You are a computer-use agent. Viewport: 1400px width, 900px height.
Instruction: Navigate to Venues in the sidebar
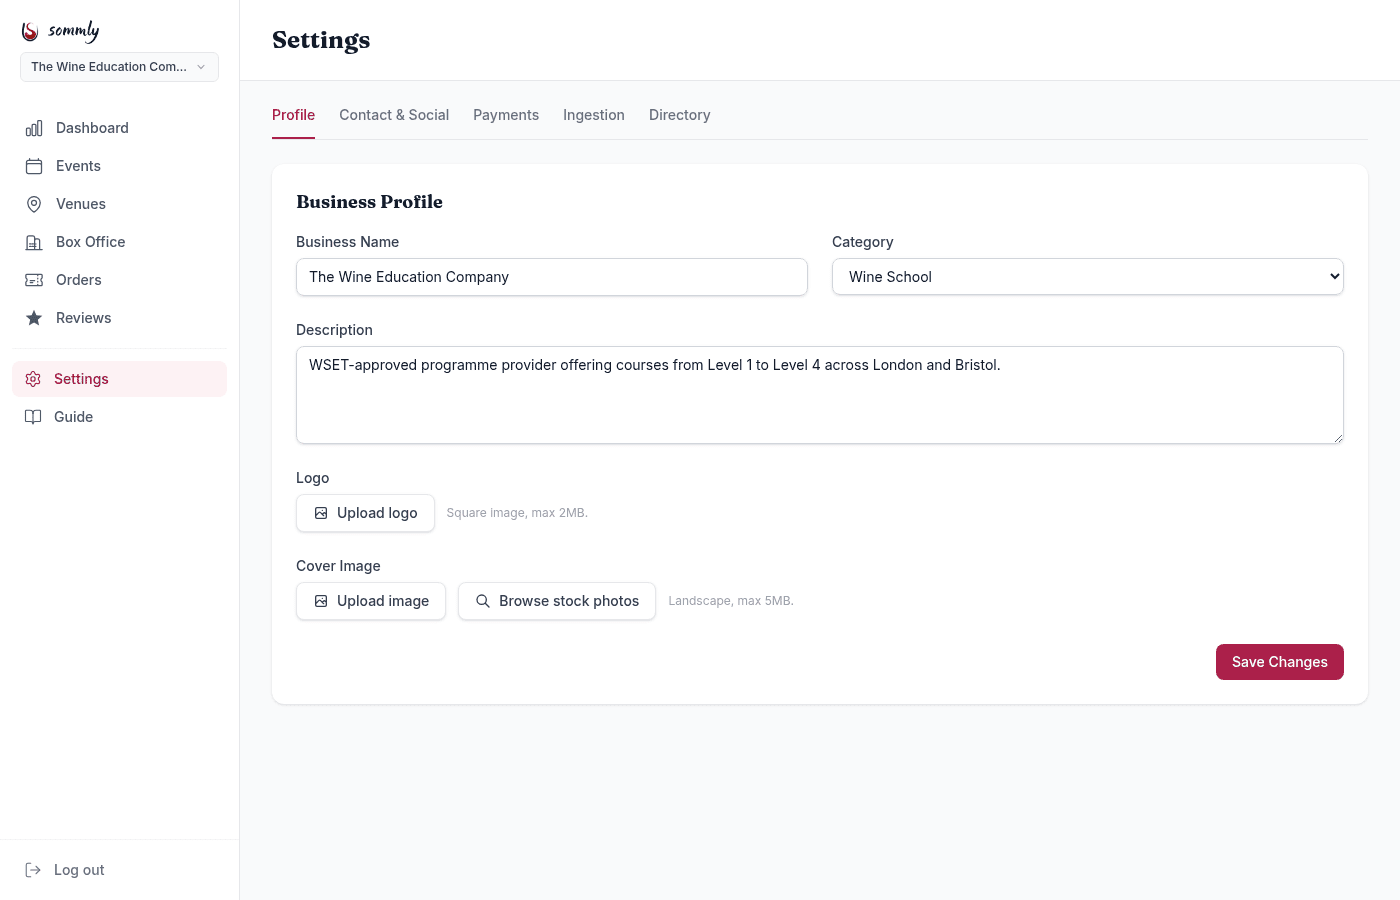(119, 204)
